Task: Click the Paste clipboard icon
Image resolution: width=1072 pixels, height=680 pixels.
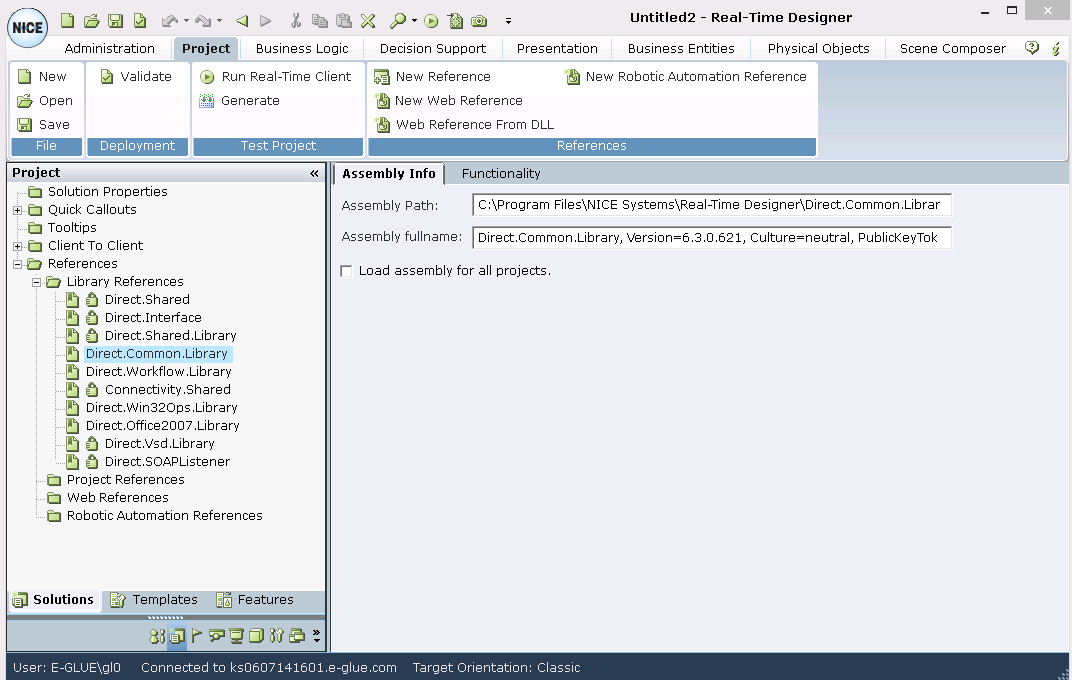Action: coord(344,21)
